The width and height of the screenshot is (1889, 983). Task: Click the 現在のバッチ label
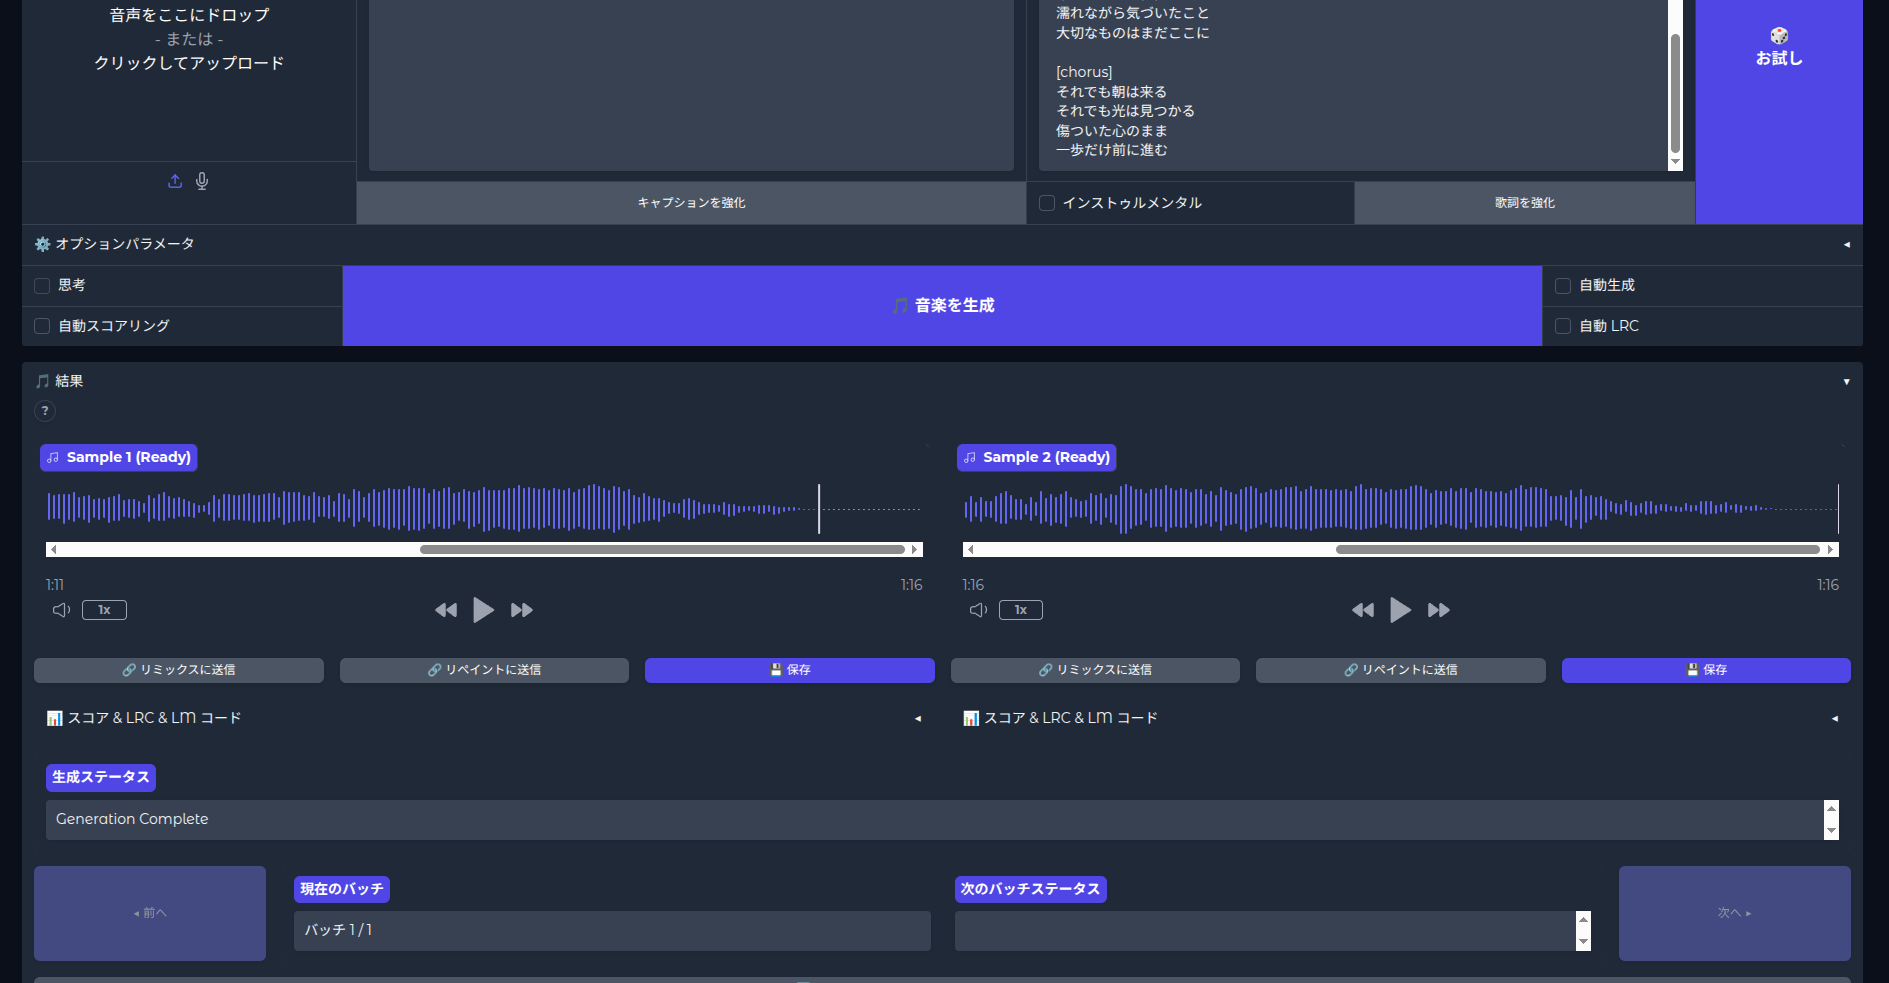pos(342,889)
